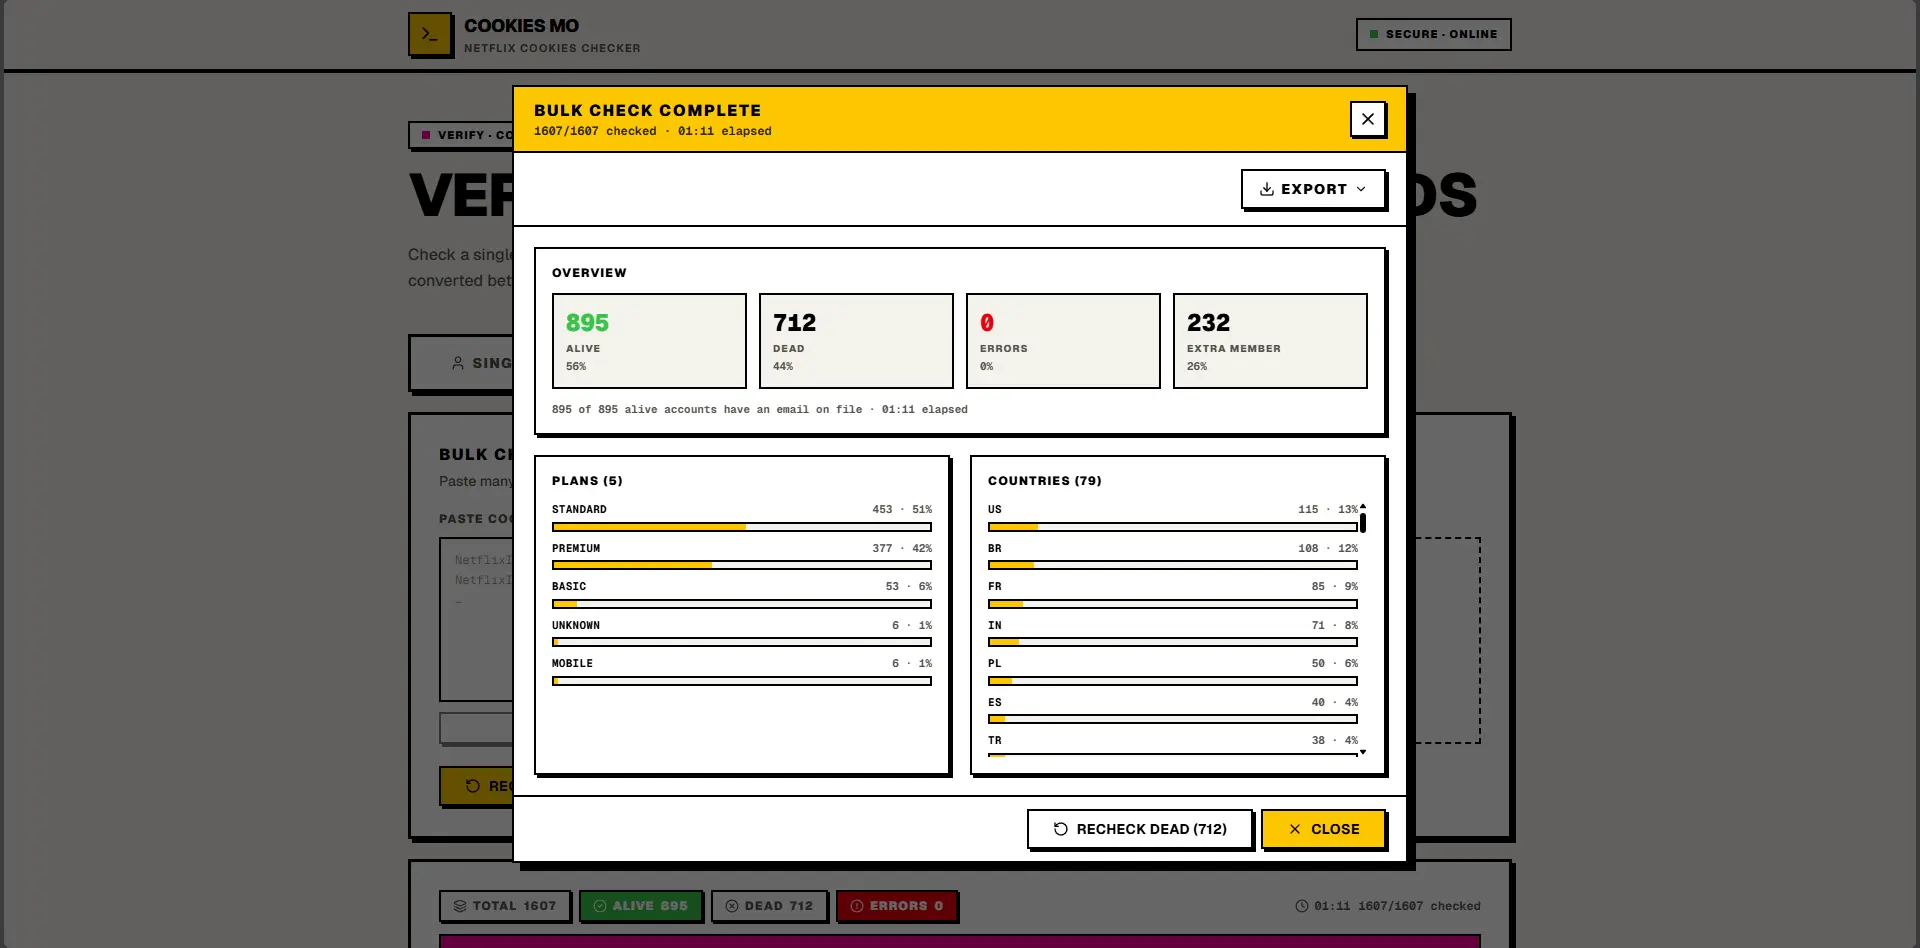Click the Cookies Mo terminal logo icon
Screen dimensions: 1920x948
tap(430, 34)
